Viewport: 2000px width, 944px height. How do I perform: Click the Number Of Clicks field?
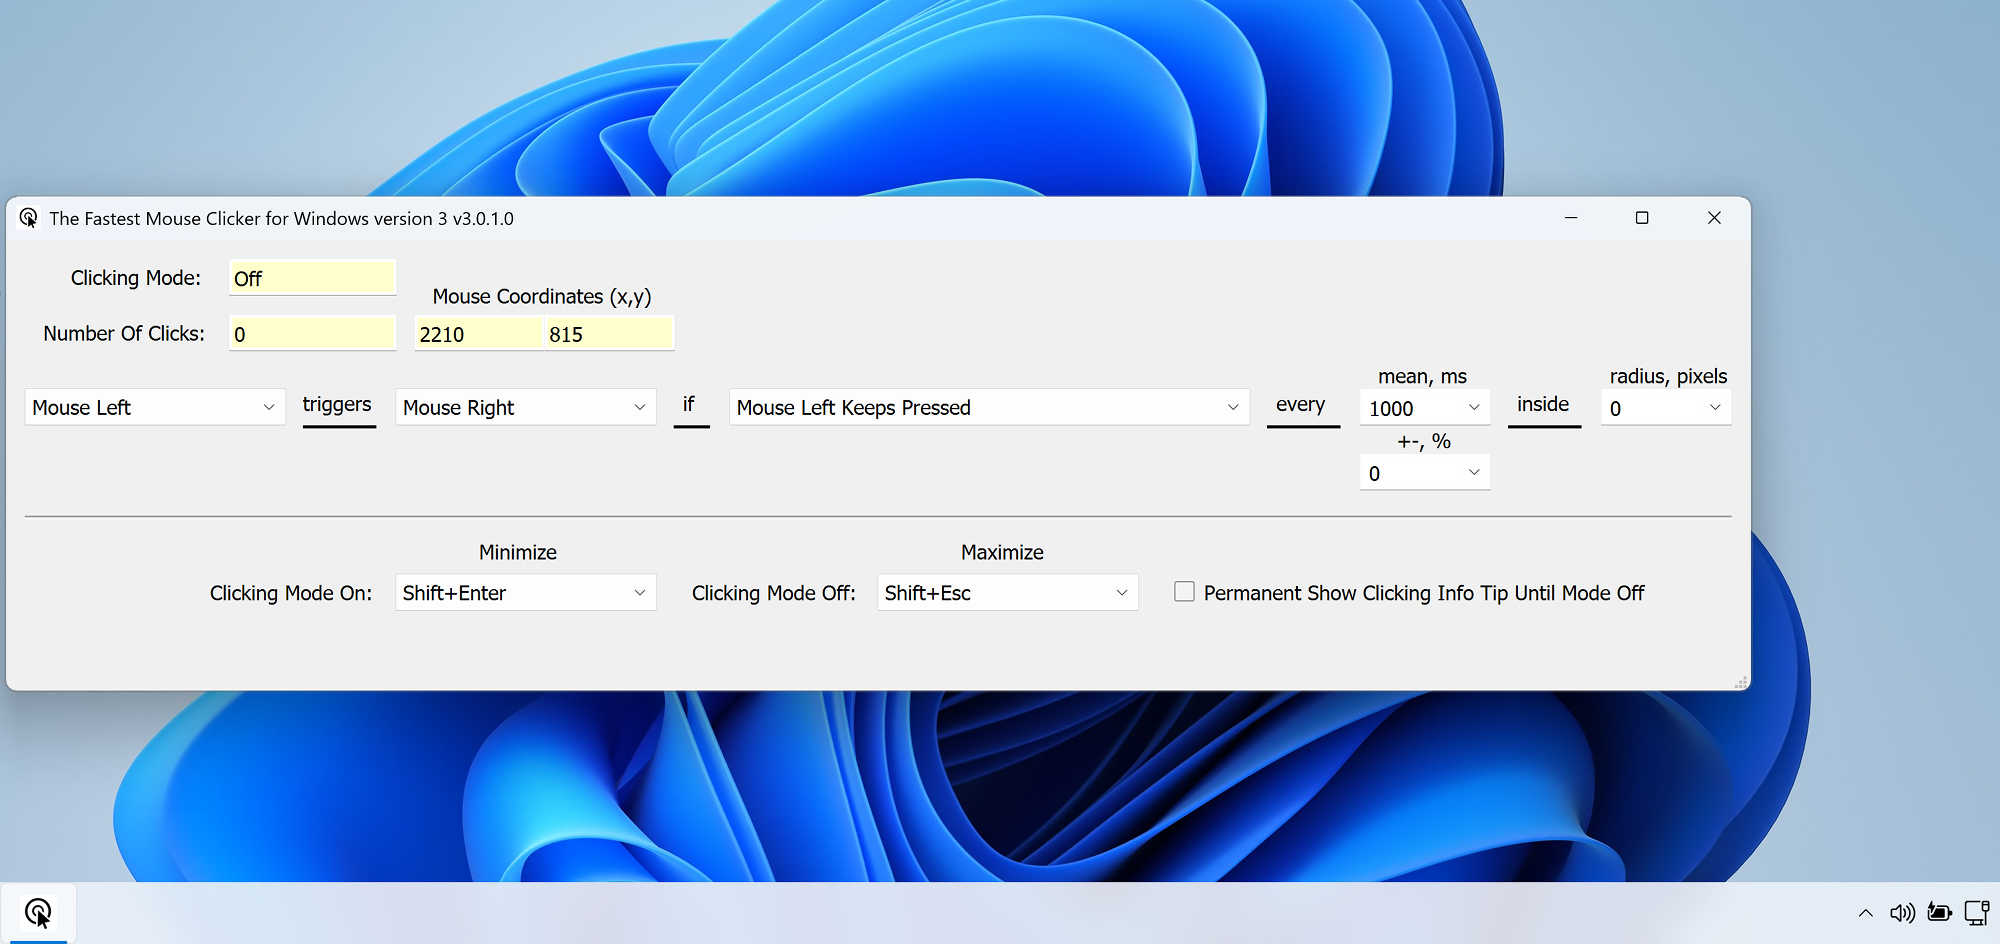tap(312, 333)
